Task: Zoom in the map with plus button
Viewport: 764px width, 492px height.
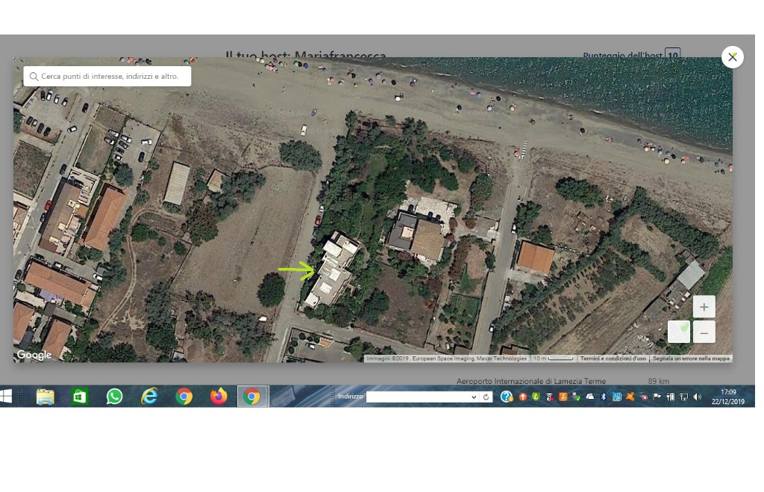Action: click(x=704, y=307)
